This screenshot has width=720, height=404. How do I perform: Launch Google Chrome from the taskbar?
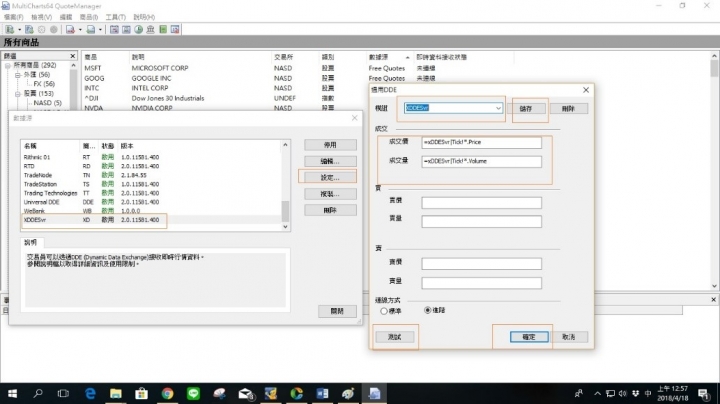pos(168,393)
